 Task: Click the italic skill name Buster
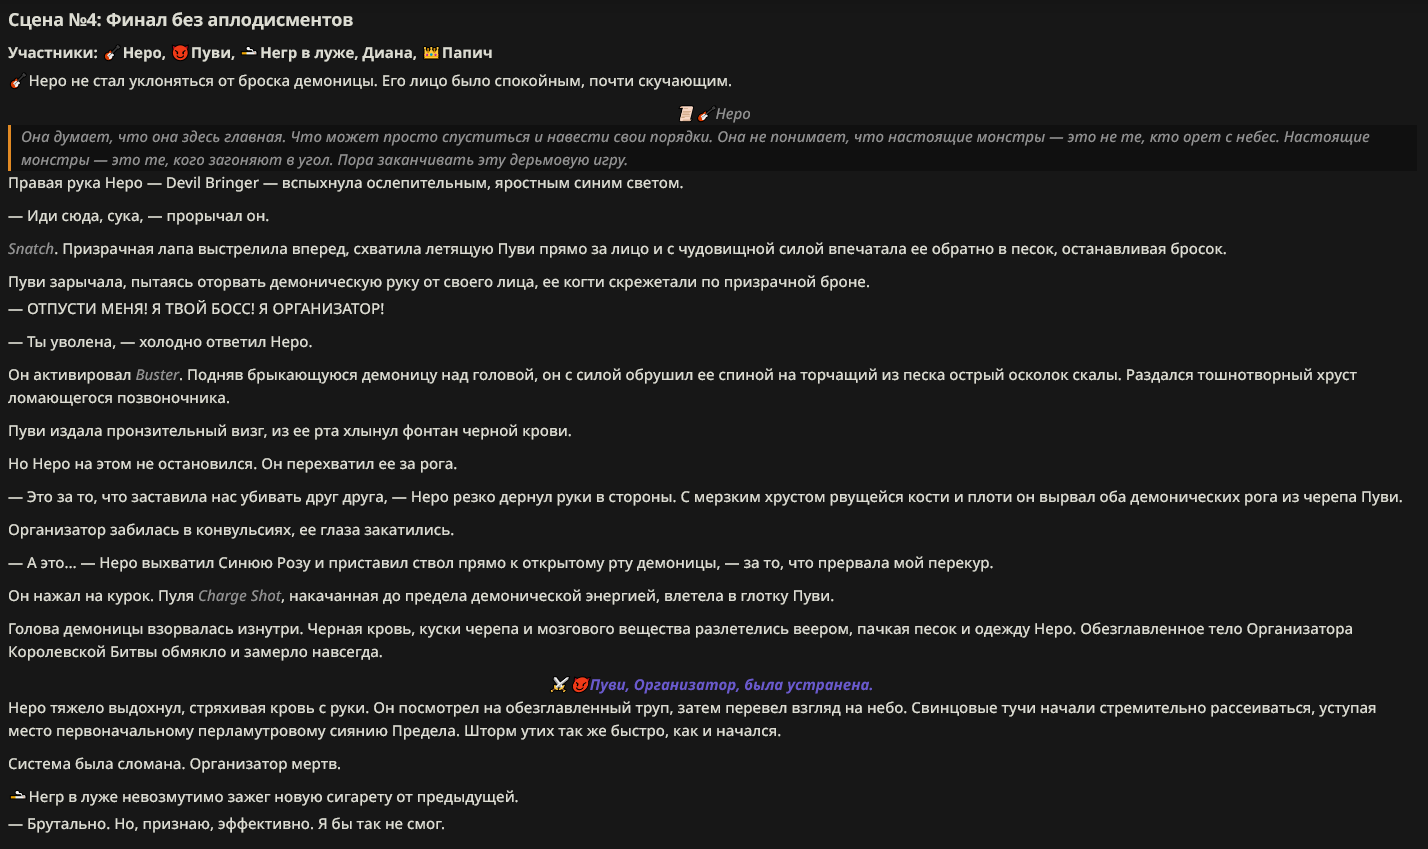click(x=158, y=375)
